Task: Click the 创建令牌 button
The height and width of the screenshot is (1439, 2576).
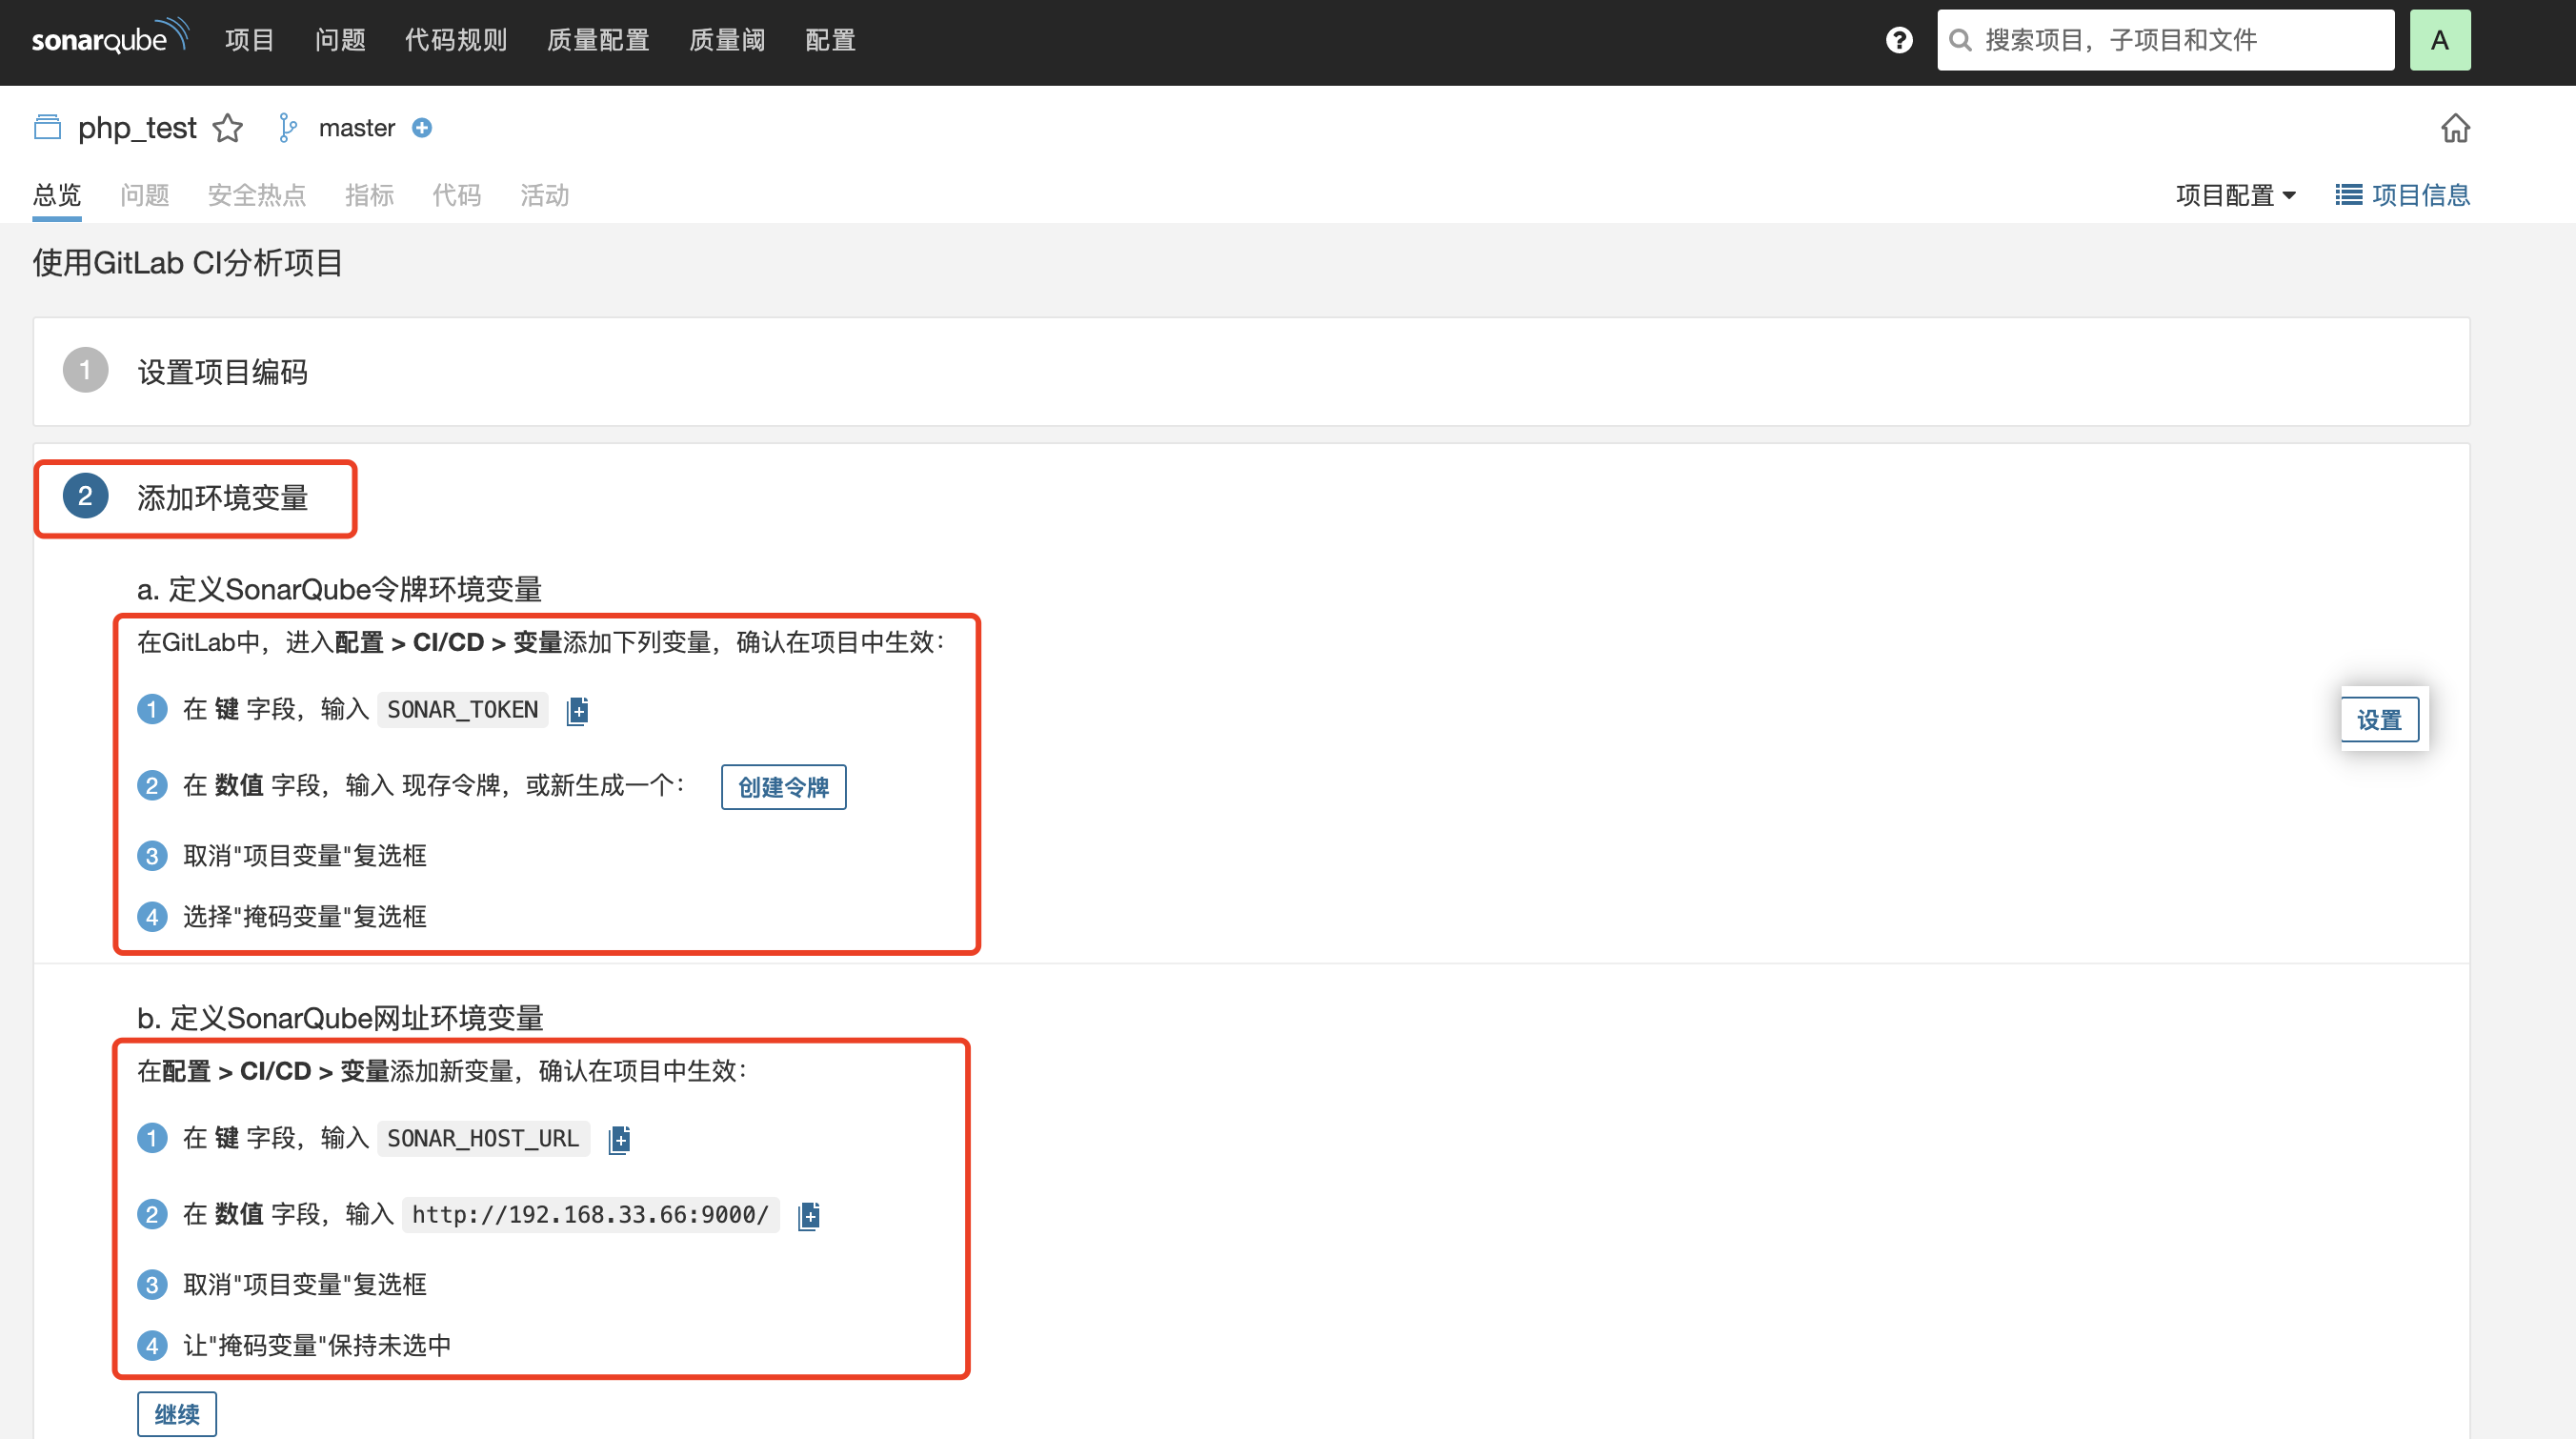Action: click(783, 787)
